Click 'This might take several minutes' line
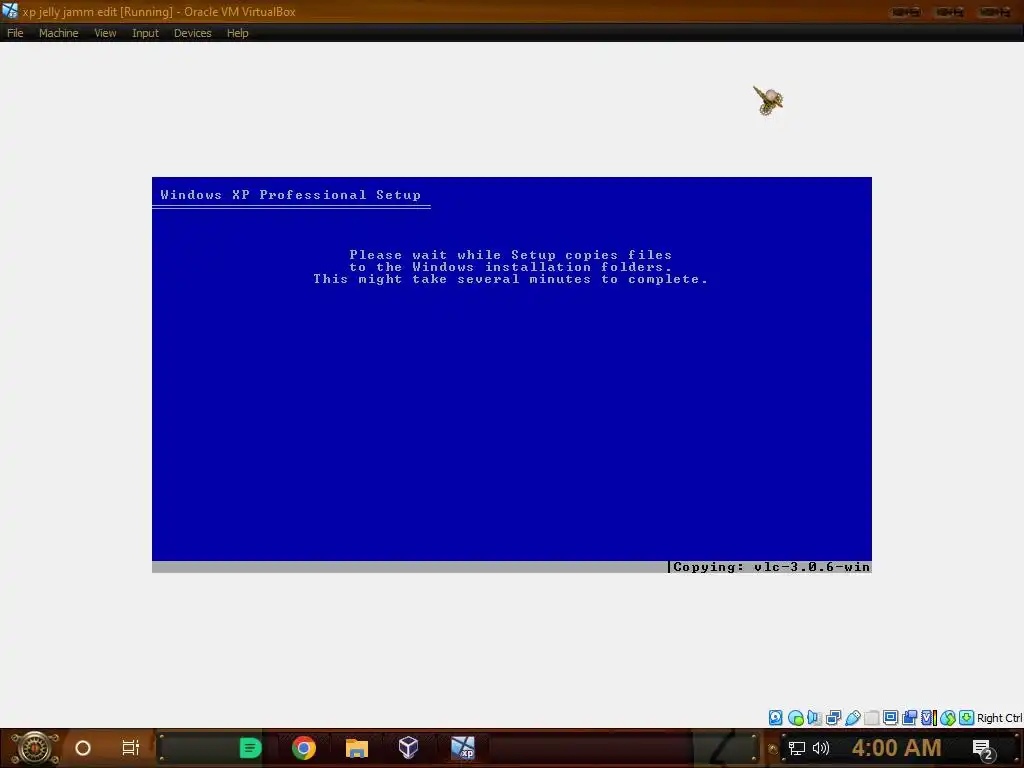The image size is (1024, 768). click(x=511, y=279)
